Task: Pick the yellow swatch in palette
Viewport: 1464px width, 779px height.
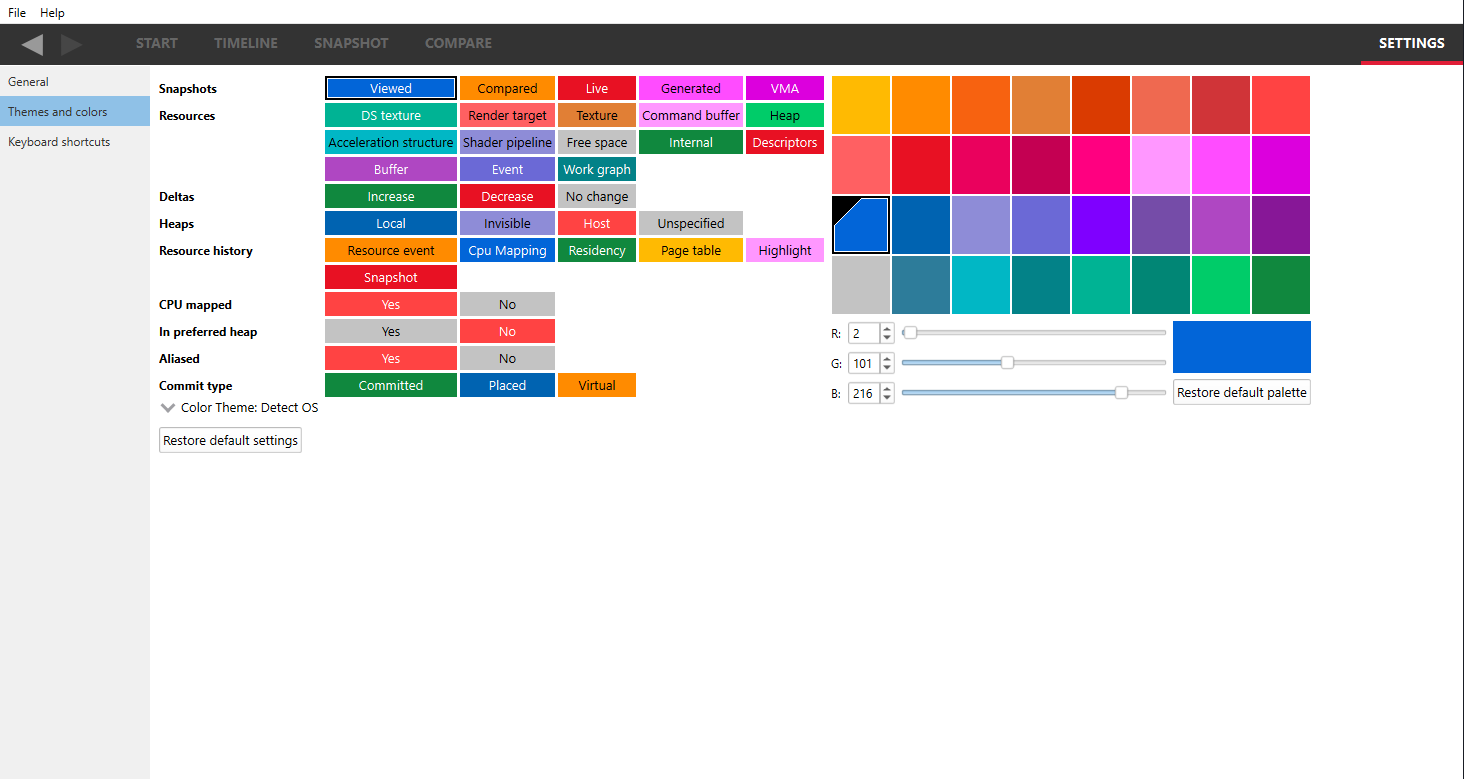Action: click(861, 105)
